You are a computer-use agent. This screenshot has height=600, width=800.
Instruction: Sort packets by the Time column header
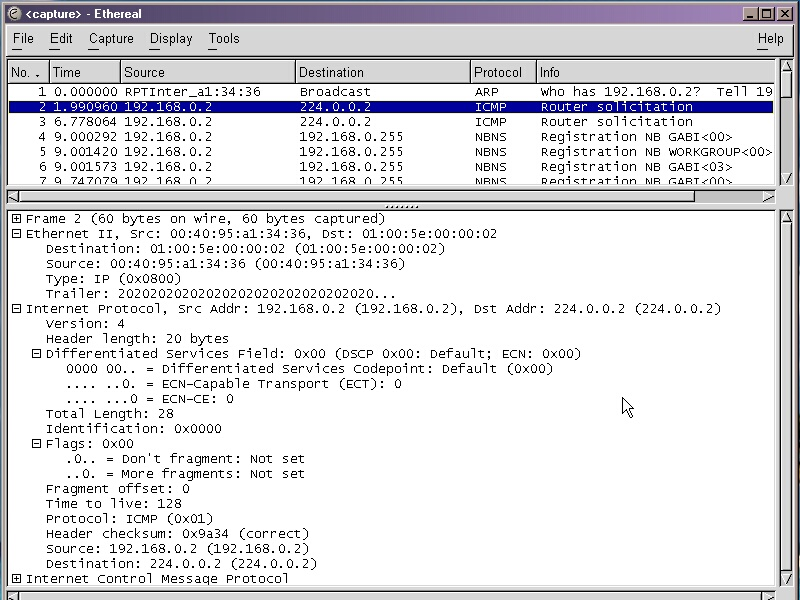coord(85,72)
